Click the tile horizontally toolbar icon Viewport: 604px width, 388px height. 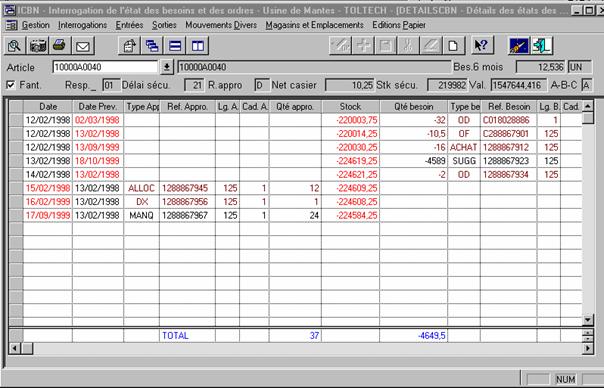coord(175,46)
